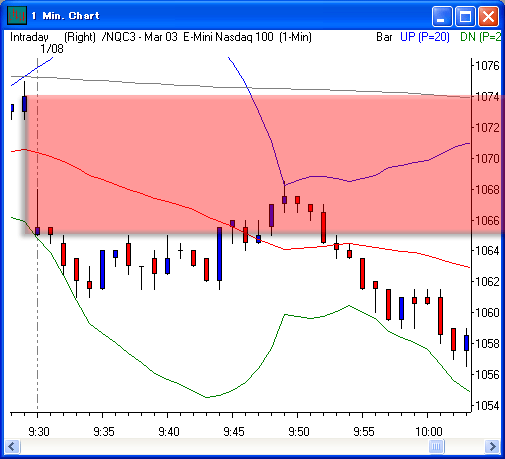Minimize the 1 Min. Chart window
This screenshot has height=459, width=505.
(442, 16)
